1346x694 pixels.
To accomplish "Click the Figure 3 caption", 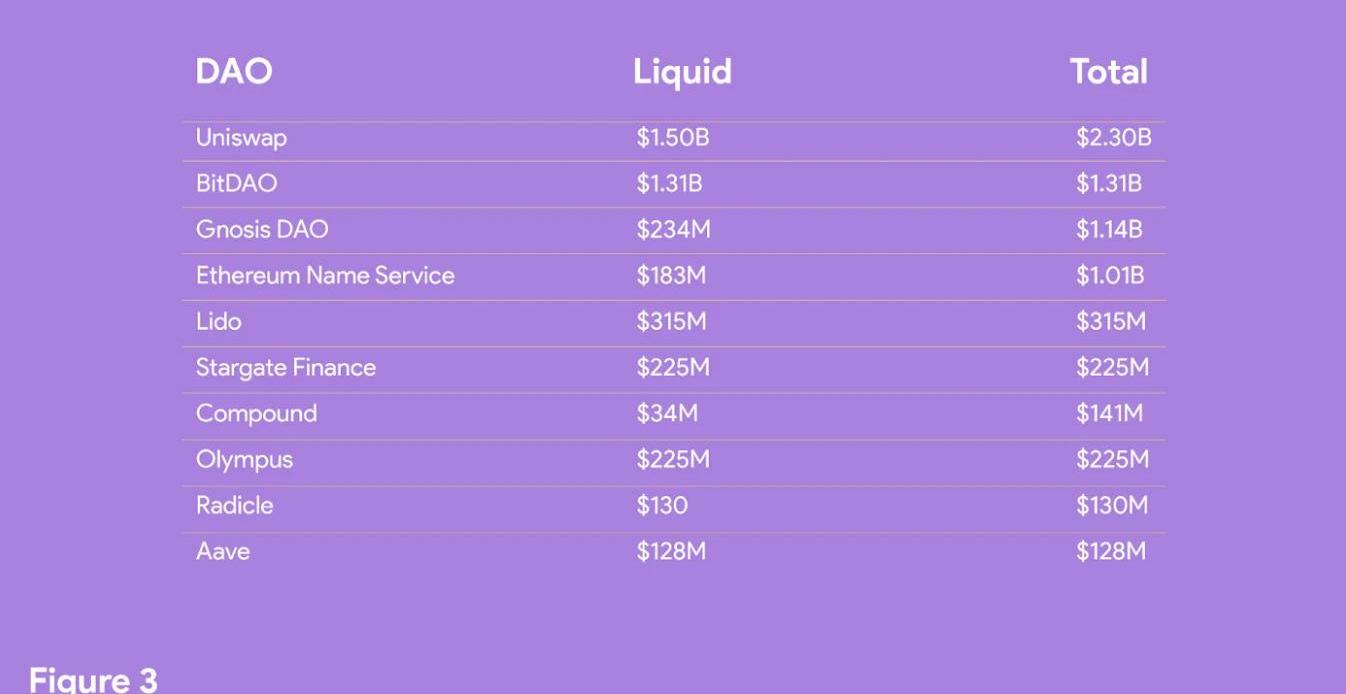I will pos(93,681).
